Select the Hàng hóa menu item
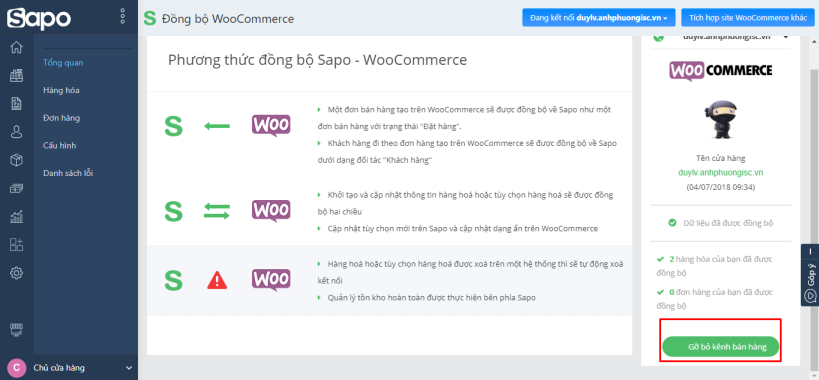Viewport: 819px width, 380px height. tap(61, 90)
